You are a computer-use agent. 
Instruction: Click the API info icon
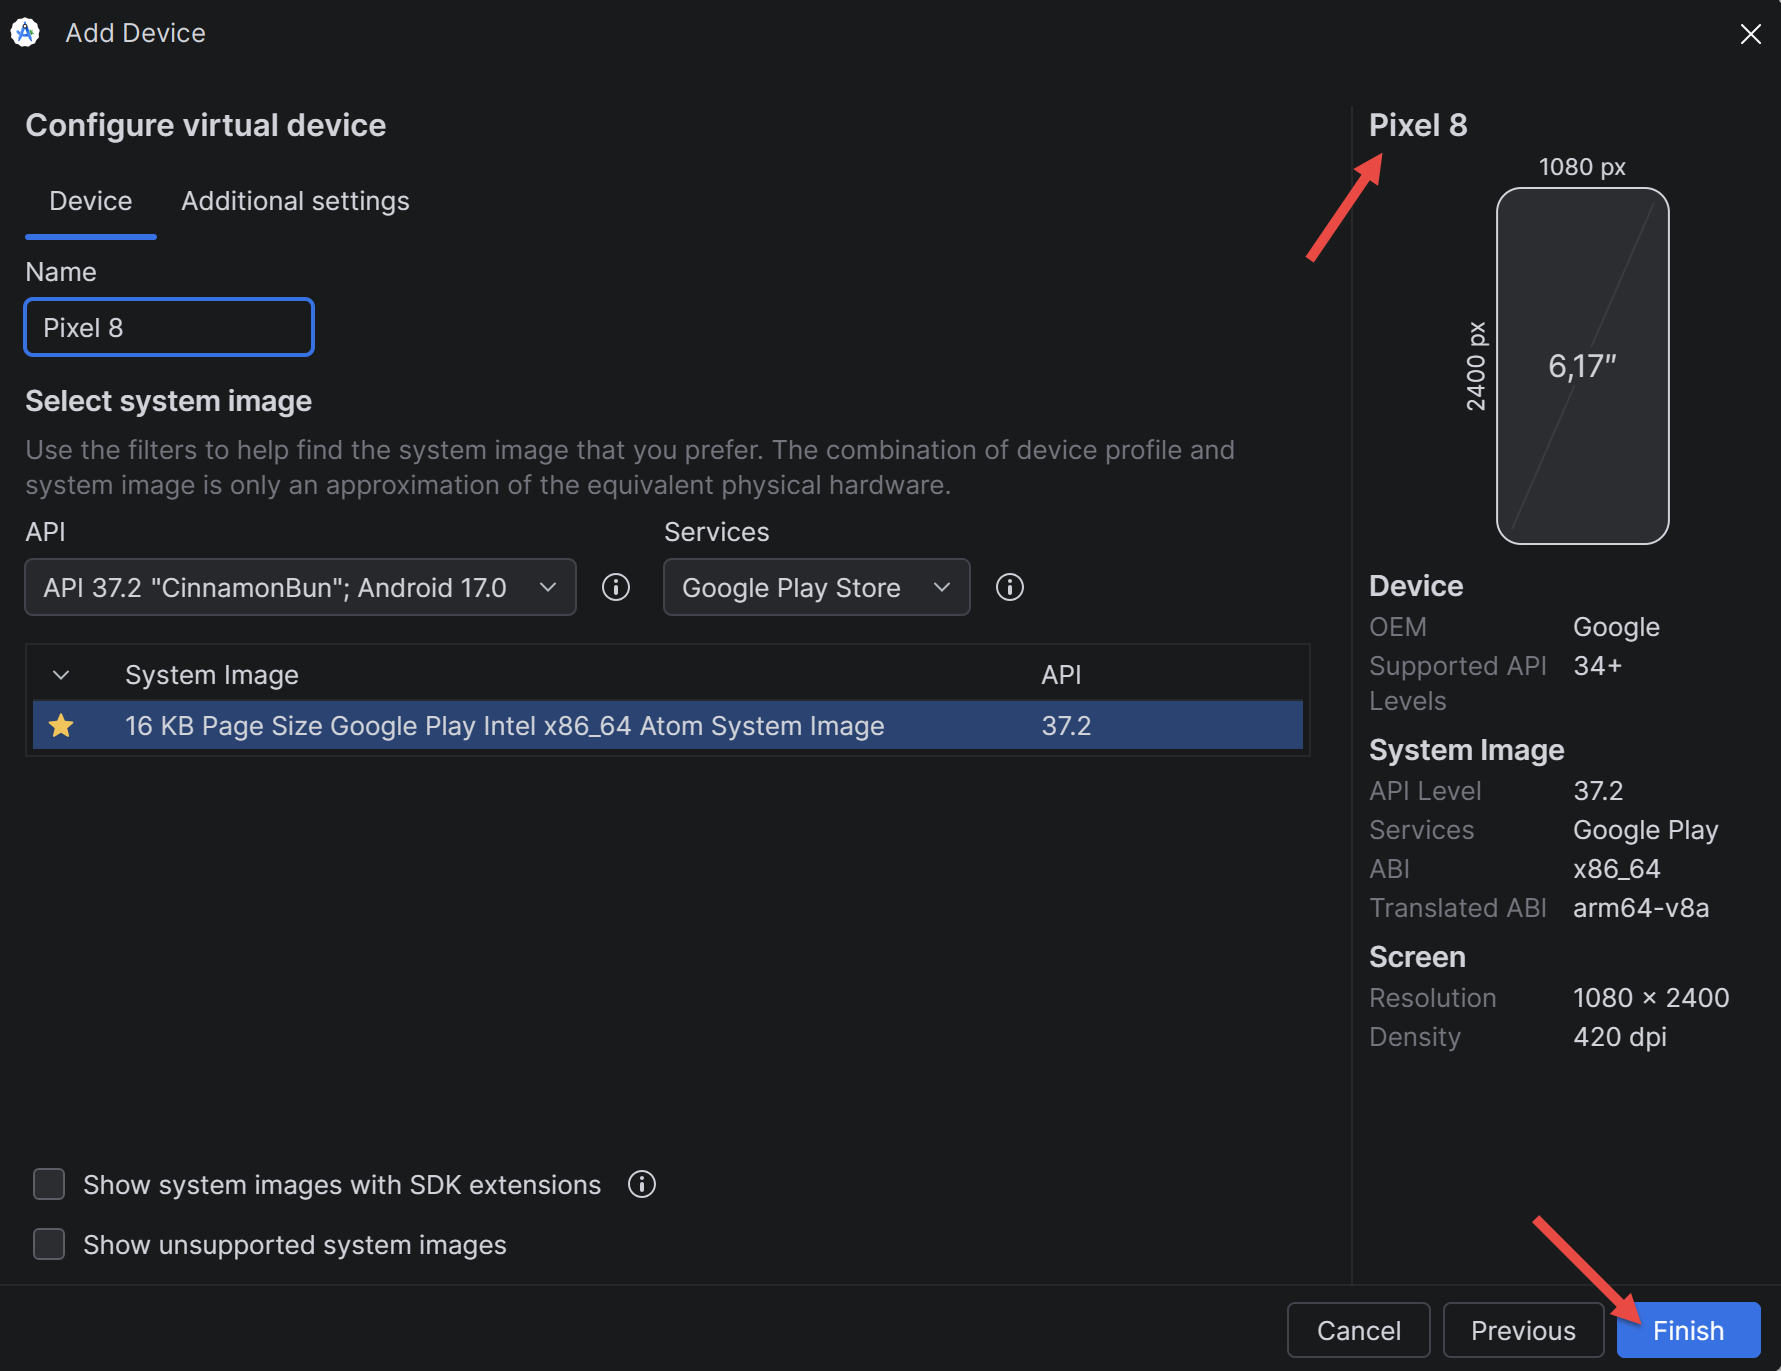(x=616, y=587)
